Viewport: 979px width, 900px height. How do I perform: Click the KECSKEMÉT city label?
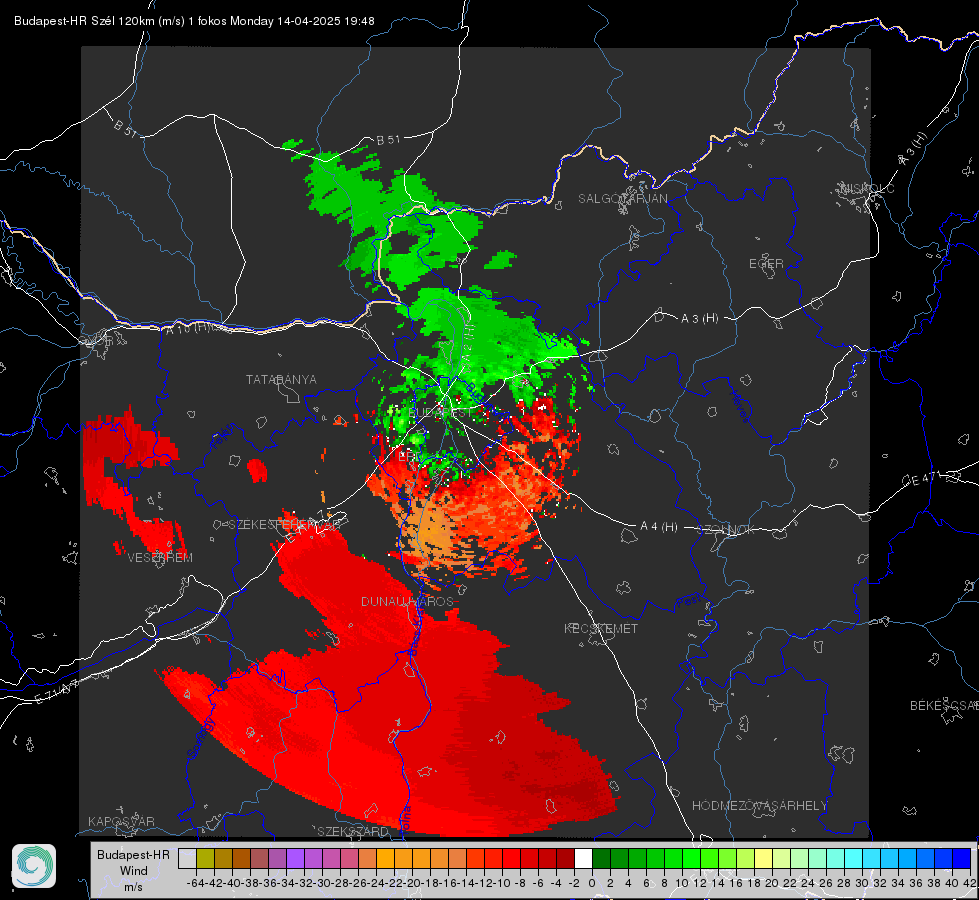tap(601, 628)
